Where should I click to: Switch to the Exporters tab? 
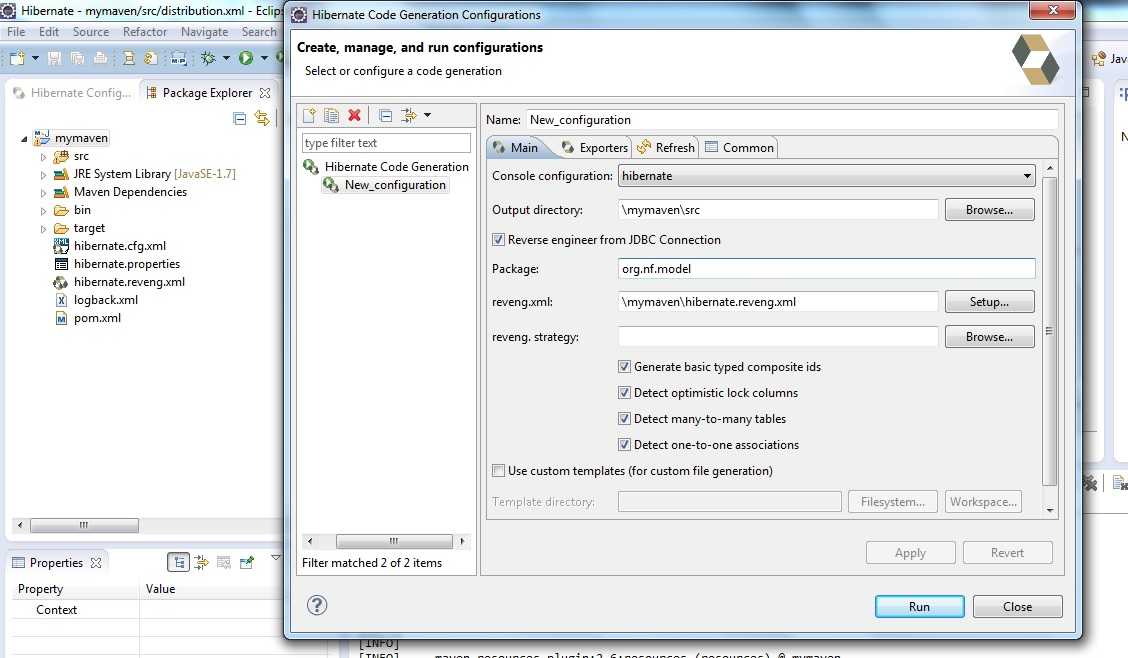(594, 147)
